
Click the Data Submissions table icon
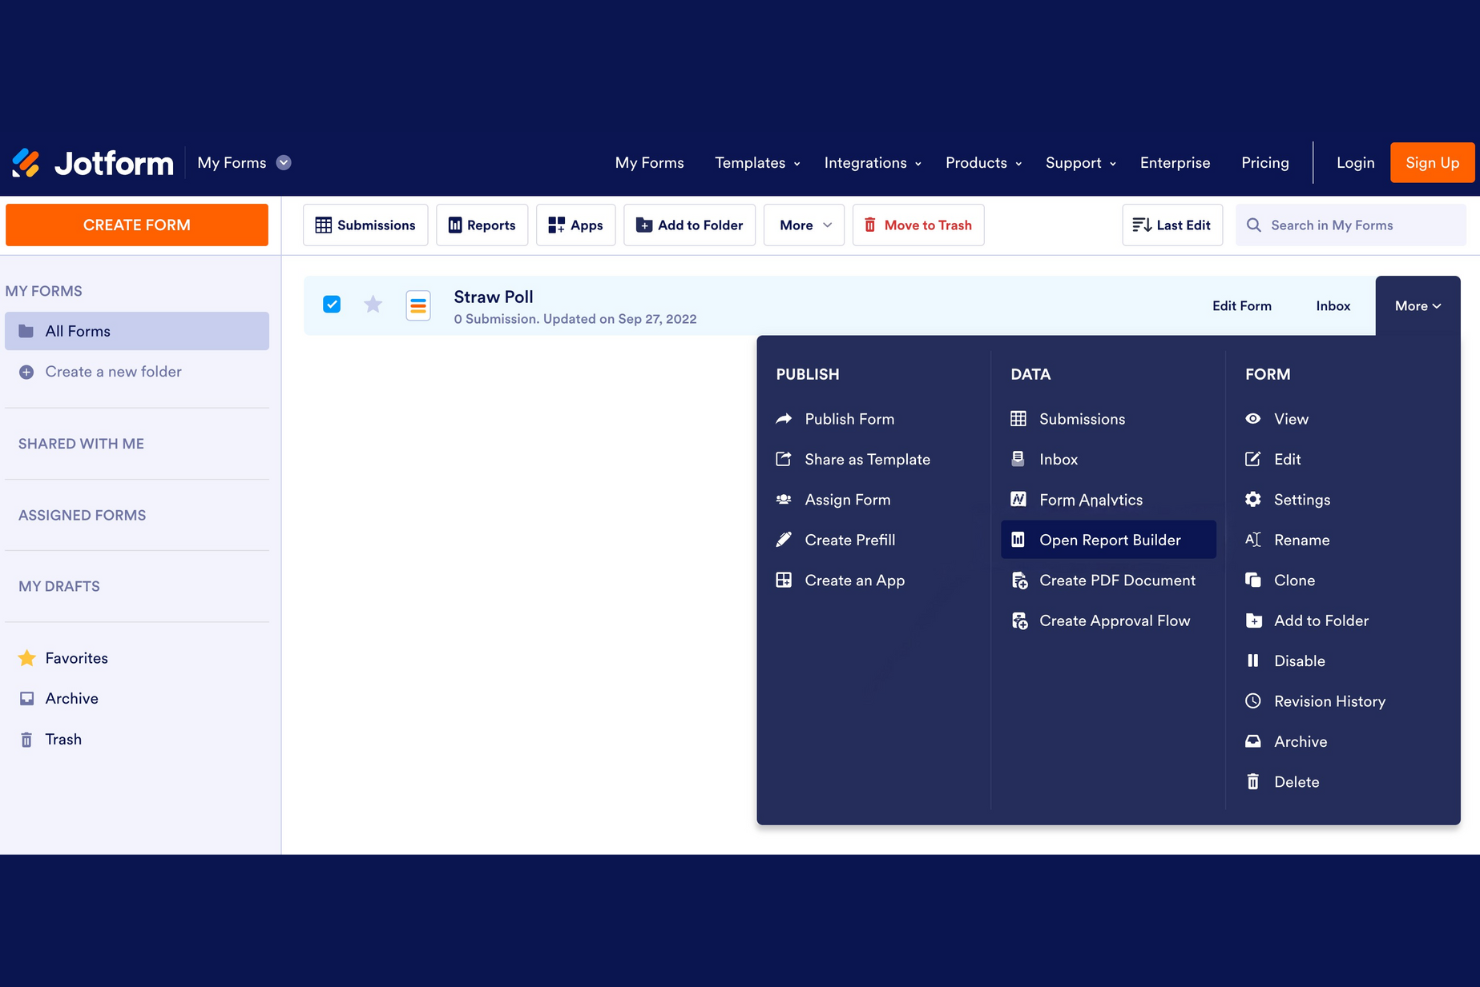point(1018,419)
